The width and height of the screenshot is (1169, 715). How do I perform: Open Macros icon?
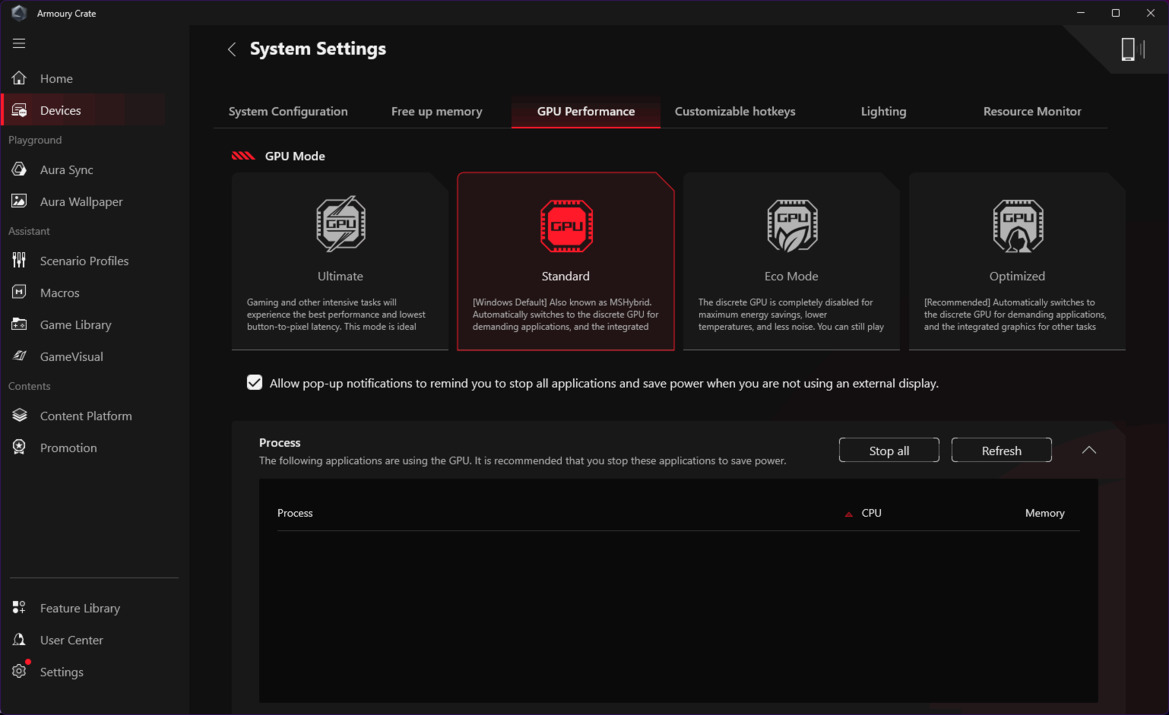click(19, 292)
